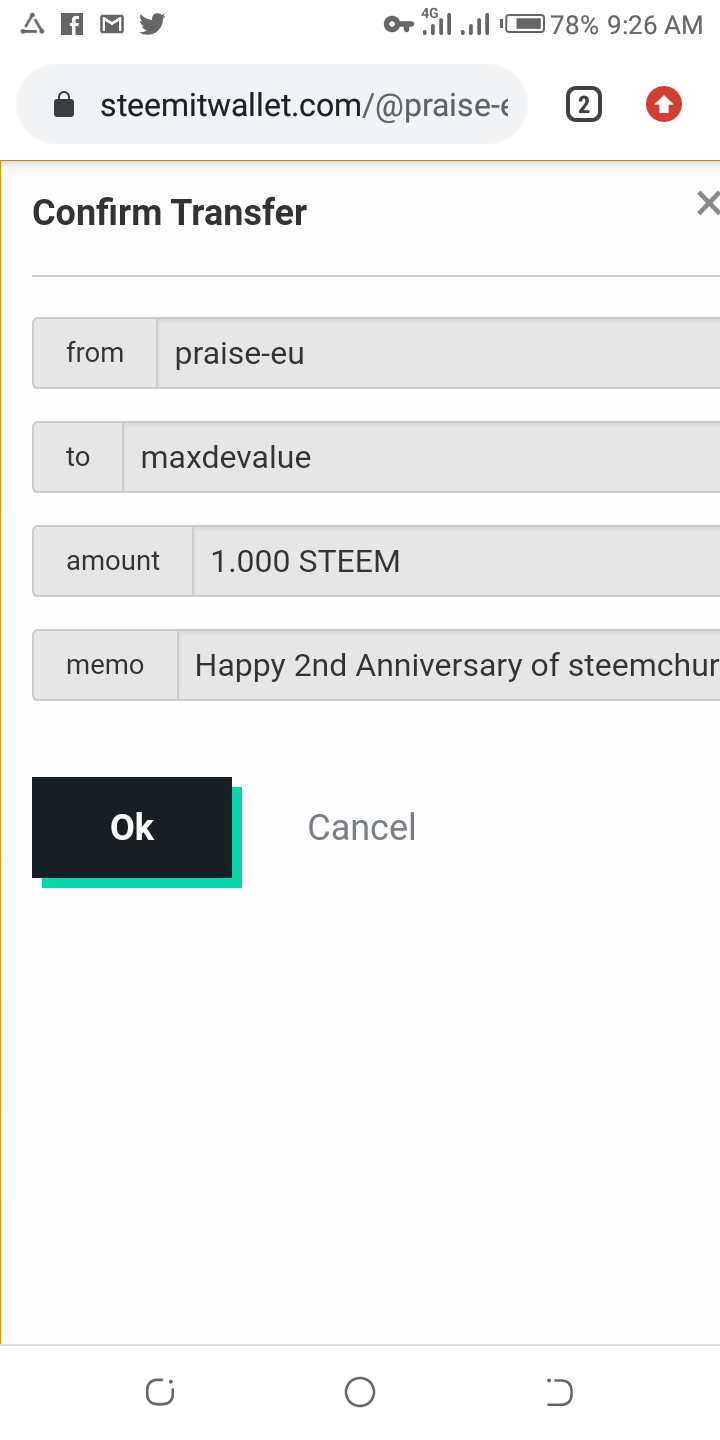Image resolution: width=720 pixels, height=1440 pixels.
Task: Tap the Confirm Transfer heading
Action: (x=170, y=212)
